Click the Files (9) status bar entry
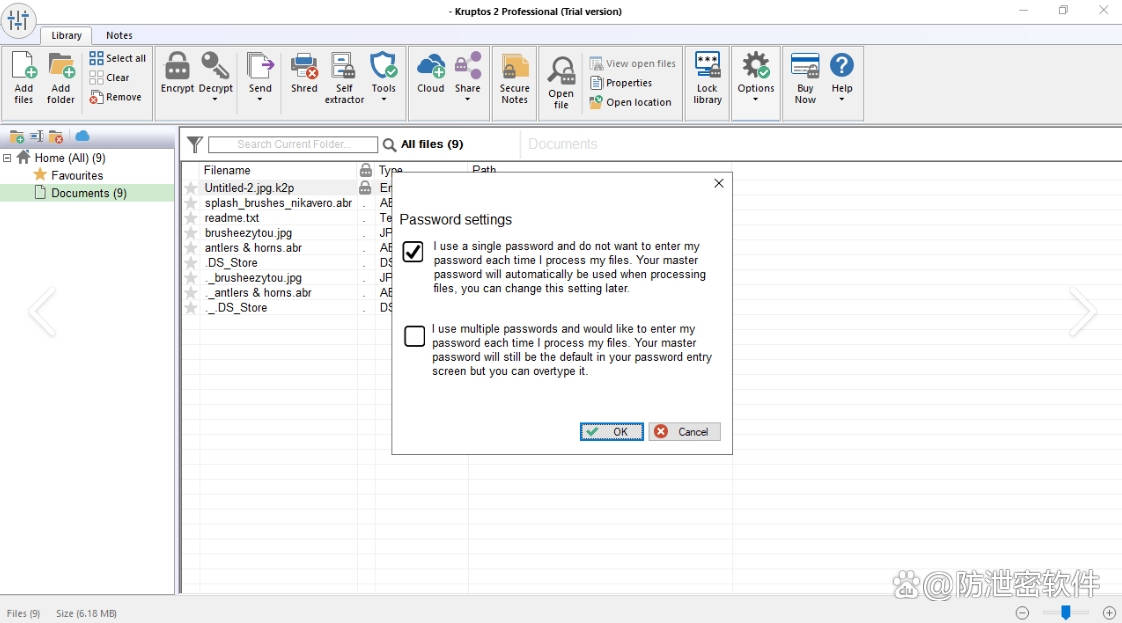The width and height of the screenshot is (1122, 623). 24,614
